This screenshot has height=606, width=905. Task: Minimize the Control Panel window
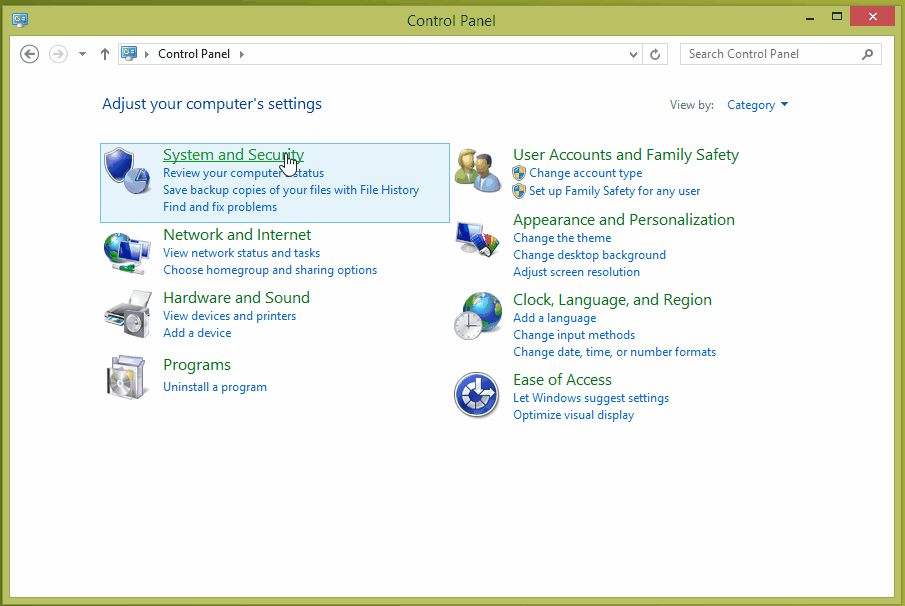coord(810,17)
